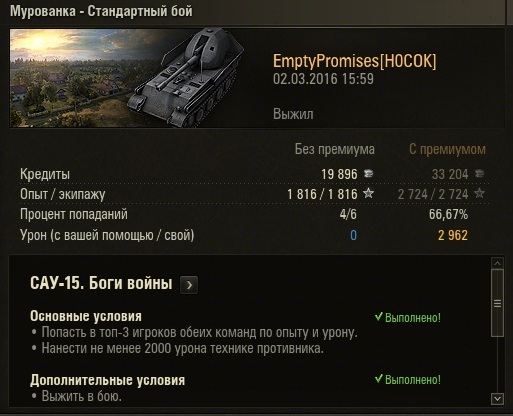The width and height of the screenshot is (513, 416).
Task: Select the С премиумом column header
Action: 447,149
